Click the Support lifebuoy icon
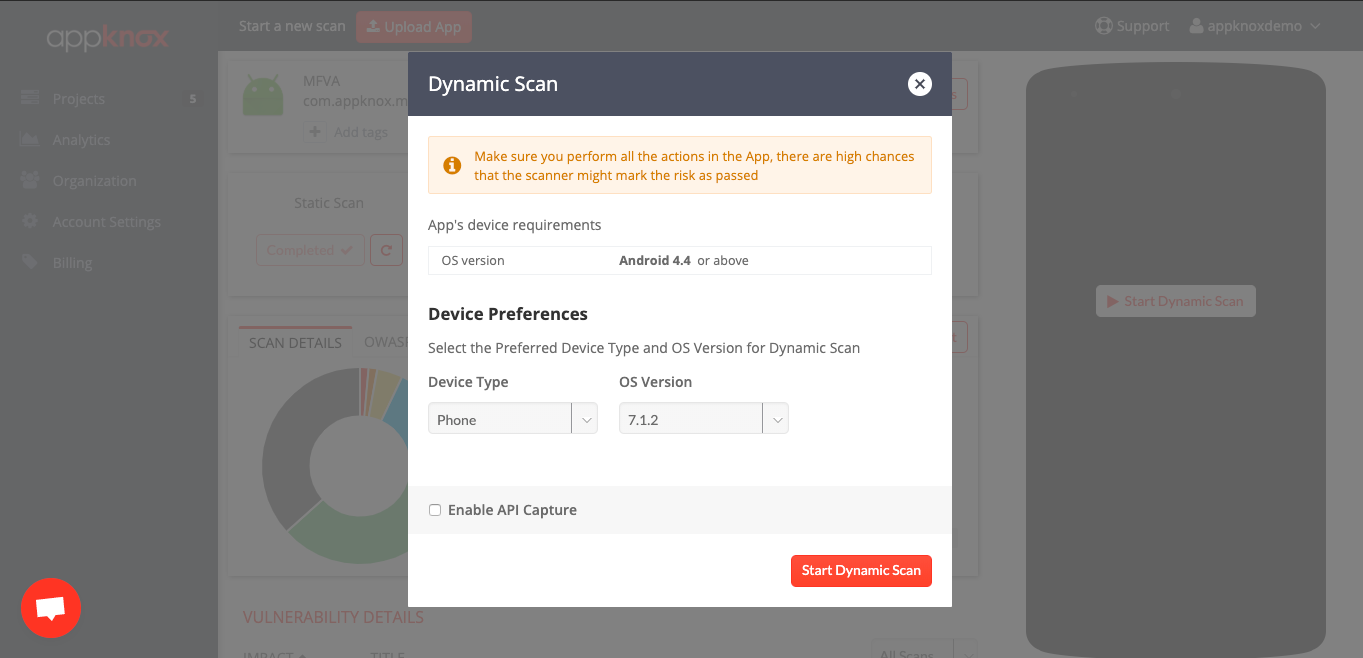The image size is (1363, 658). pos(1104,26)
